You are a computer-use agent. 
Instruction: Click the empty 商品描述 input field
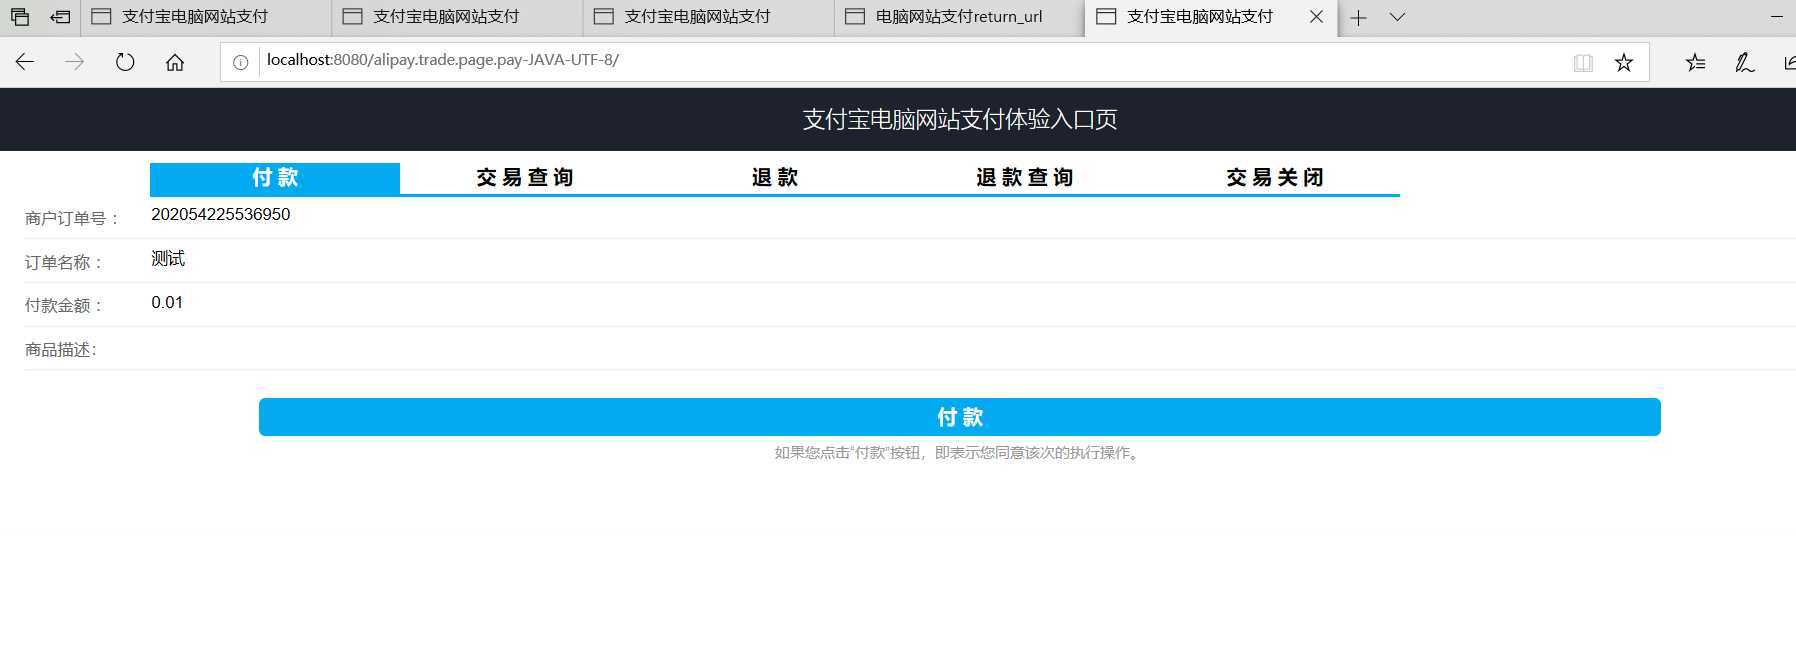972,347
